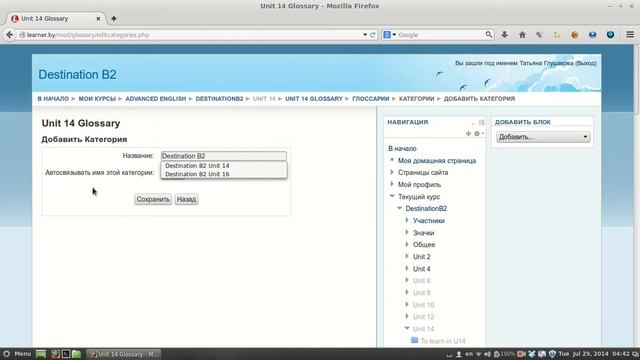Screen dimensions: 640x360
Task: Select the Unit 14 Glossary browser tab
Action: tap(56, 18)
